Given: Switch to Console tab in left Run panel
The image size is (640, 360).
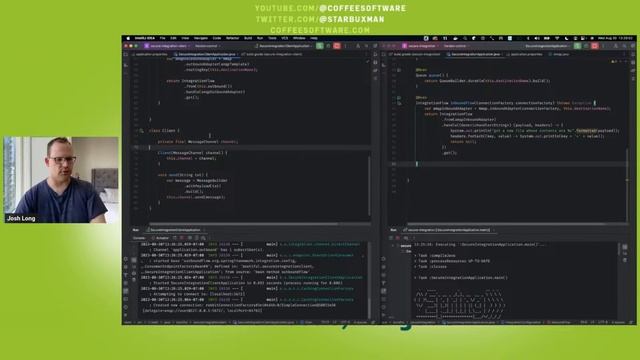Looking at the screenshot, I should click(139, 238).
